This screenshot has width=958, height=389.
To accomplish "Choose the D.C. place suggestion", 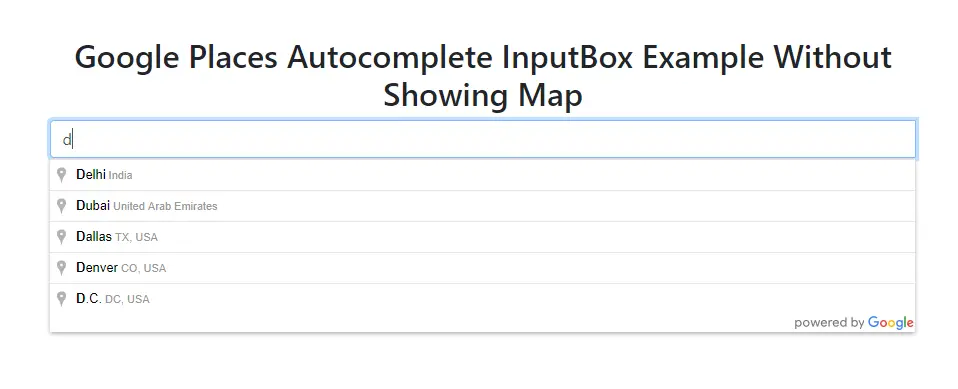I will (482, 299).
